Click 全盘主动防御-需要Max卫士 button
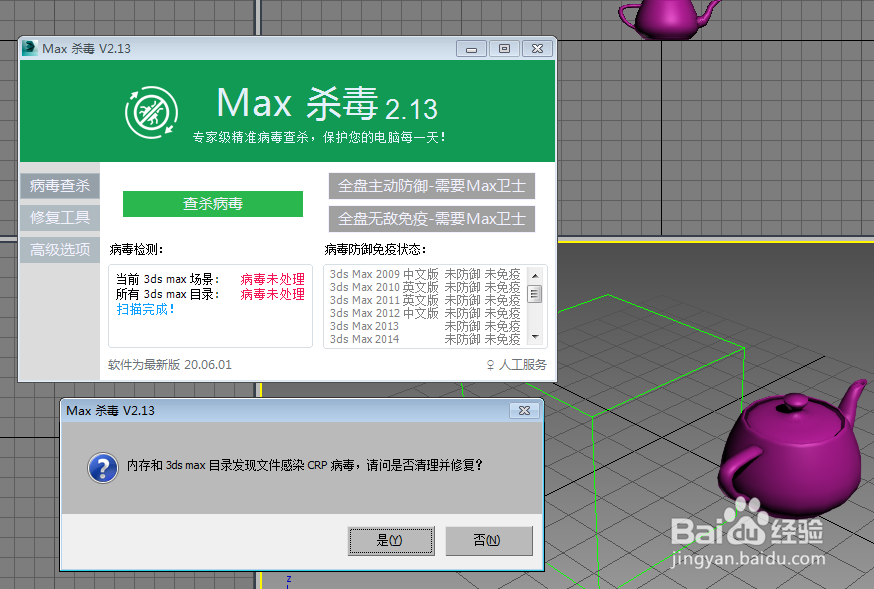Image resolution: width=874 pixels, height=589 pixels. 431,186
